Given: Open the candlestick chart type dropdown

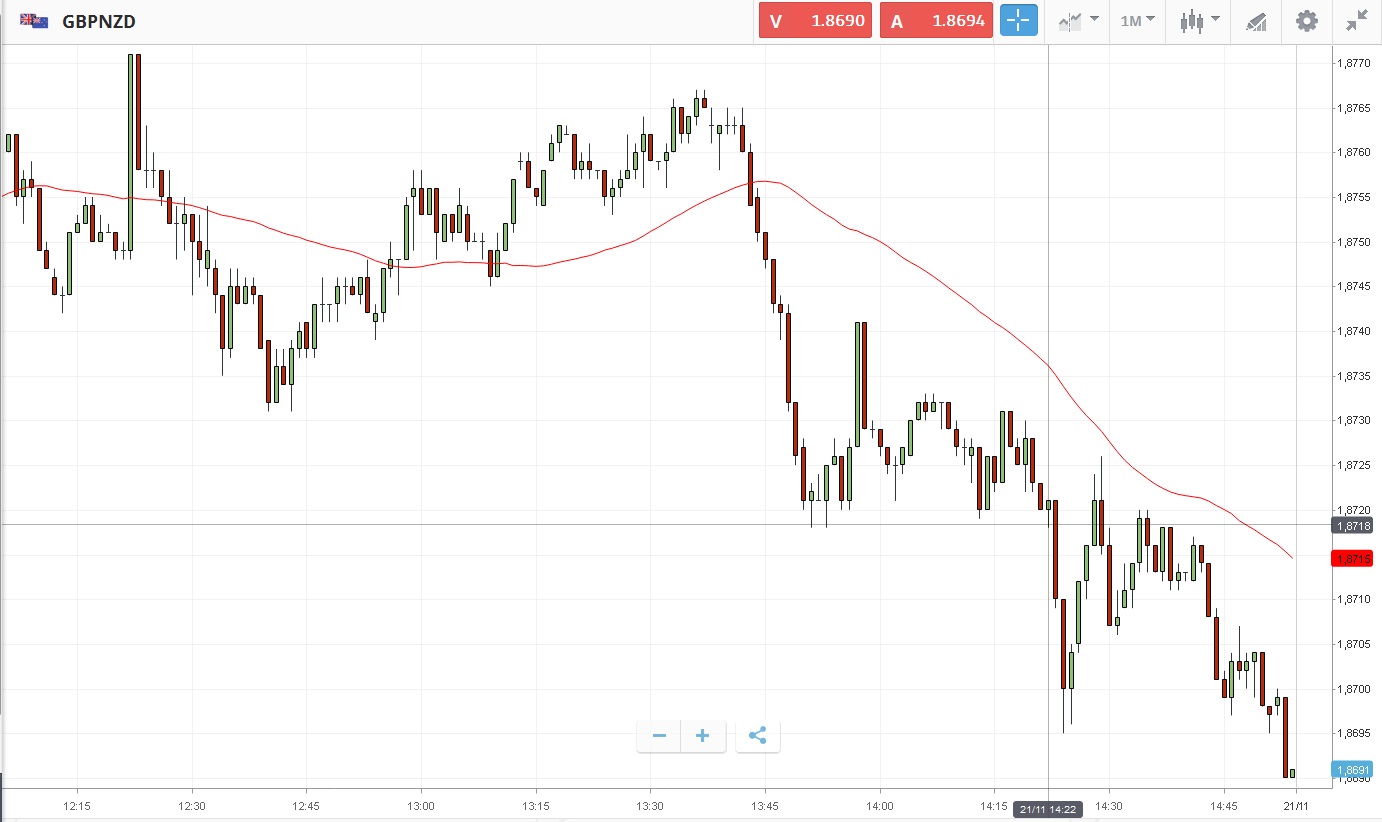Looking at the screenshot, I should click(1199, 21).
